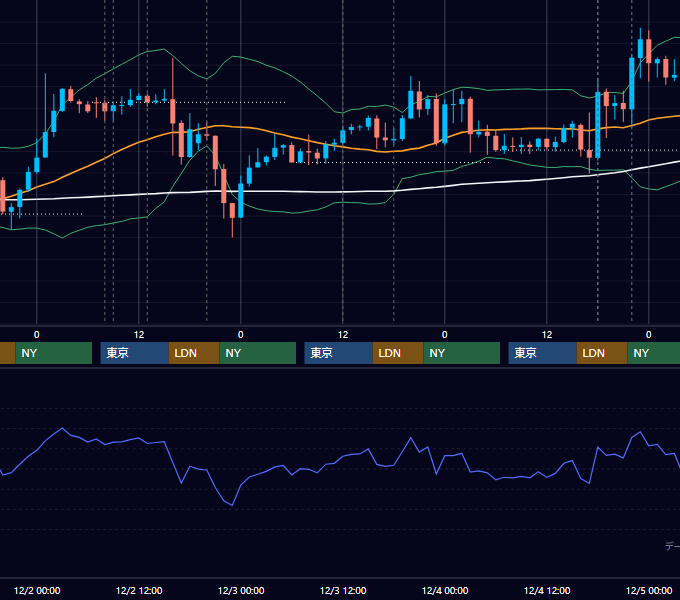This screenshot has width=680, height=600.
Task: Click the 12/2 12:00 date label
Action: pos(139,590)
